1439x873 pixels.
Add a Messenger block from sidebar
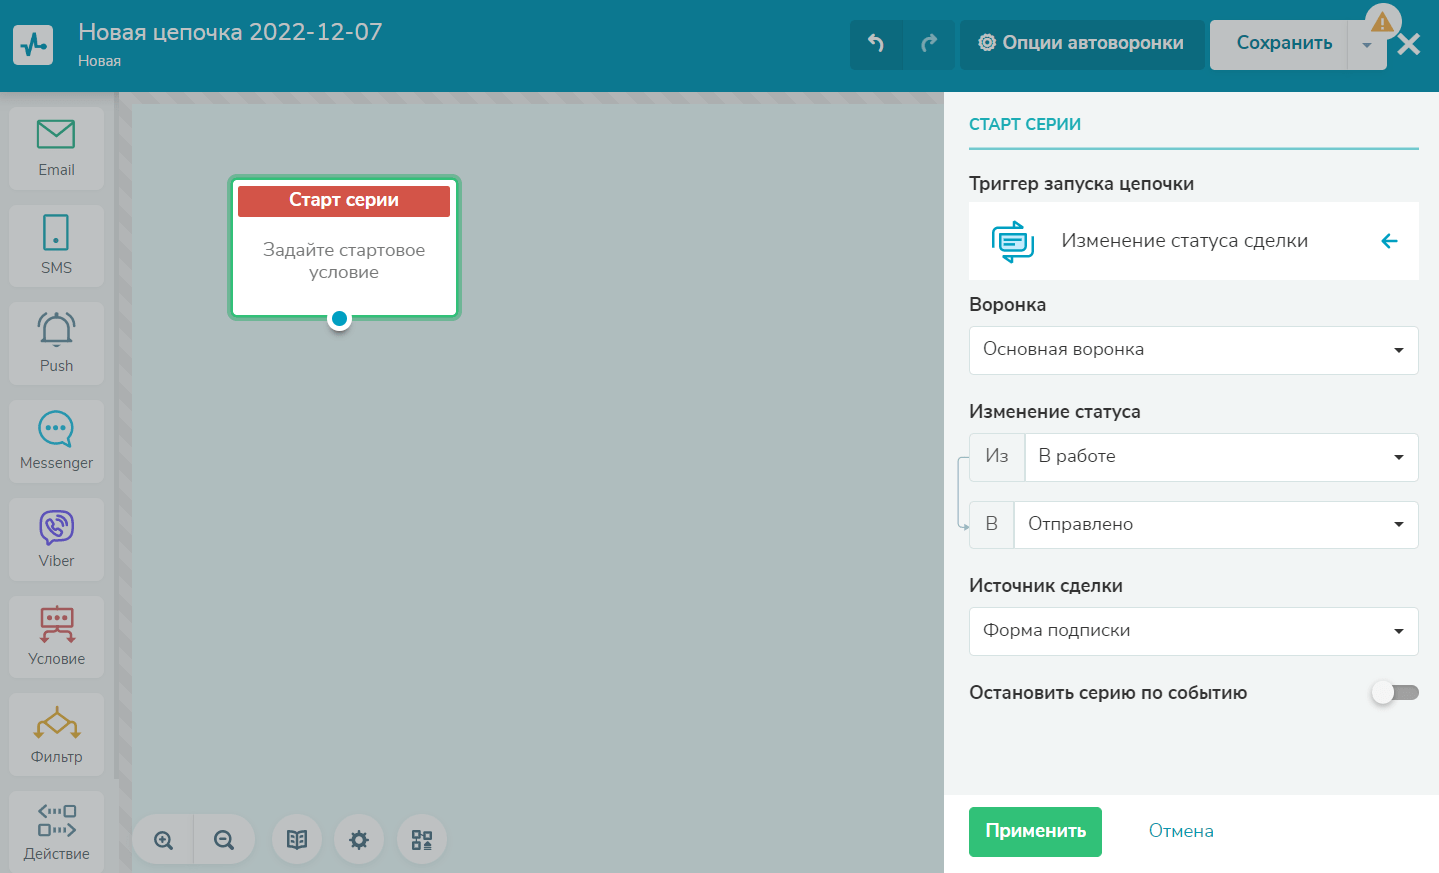click(x=56, y=441)
